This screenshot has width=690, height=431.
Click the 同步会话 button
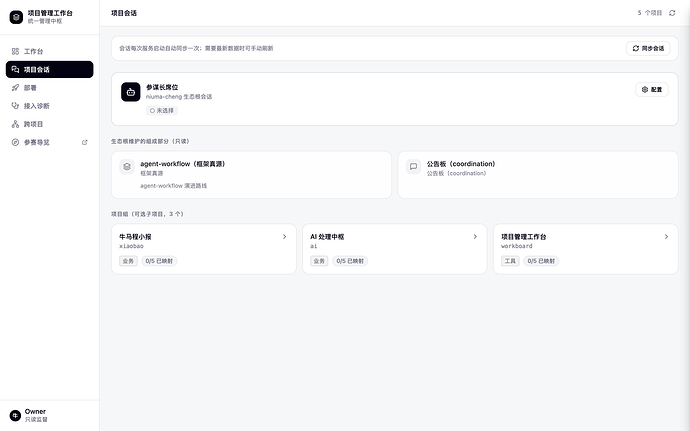pyautogui.click(x=648, y=48)
